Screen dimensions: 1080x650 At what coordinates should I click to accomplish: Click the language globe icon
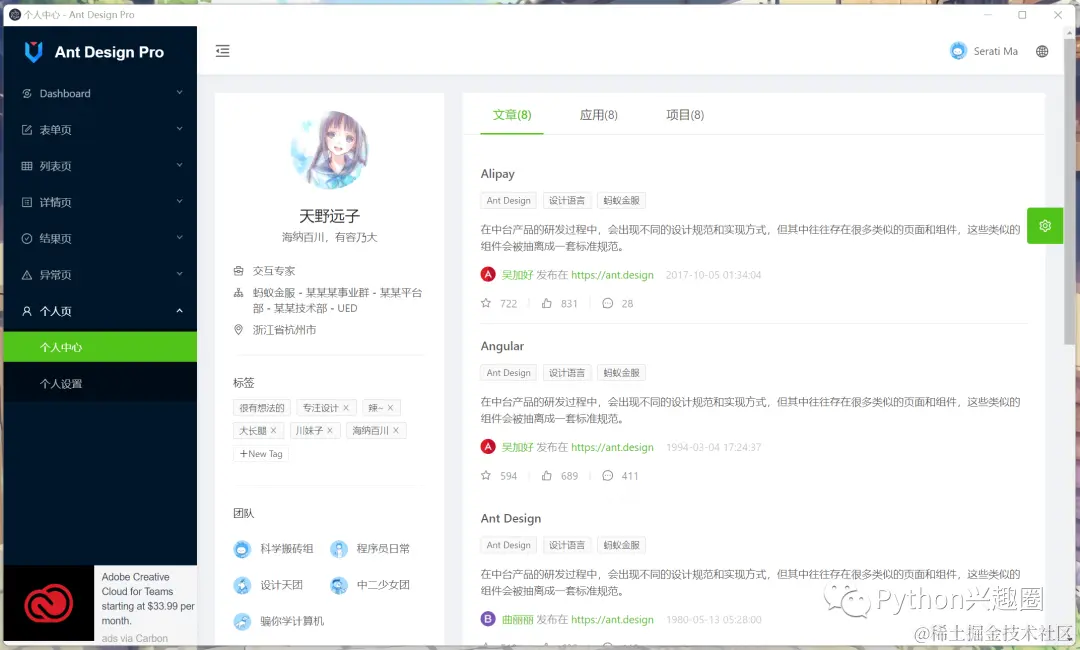click(x=1041, y=51)
